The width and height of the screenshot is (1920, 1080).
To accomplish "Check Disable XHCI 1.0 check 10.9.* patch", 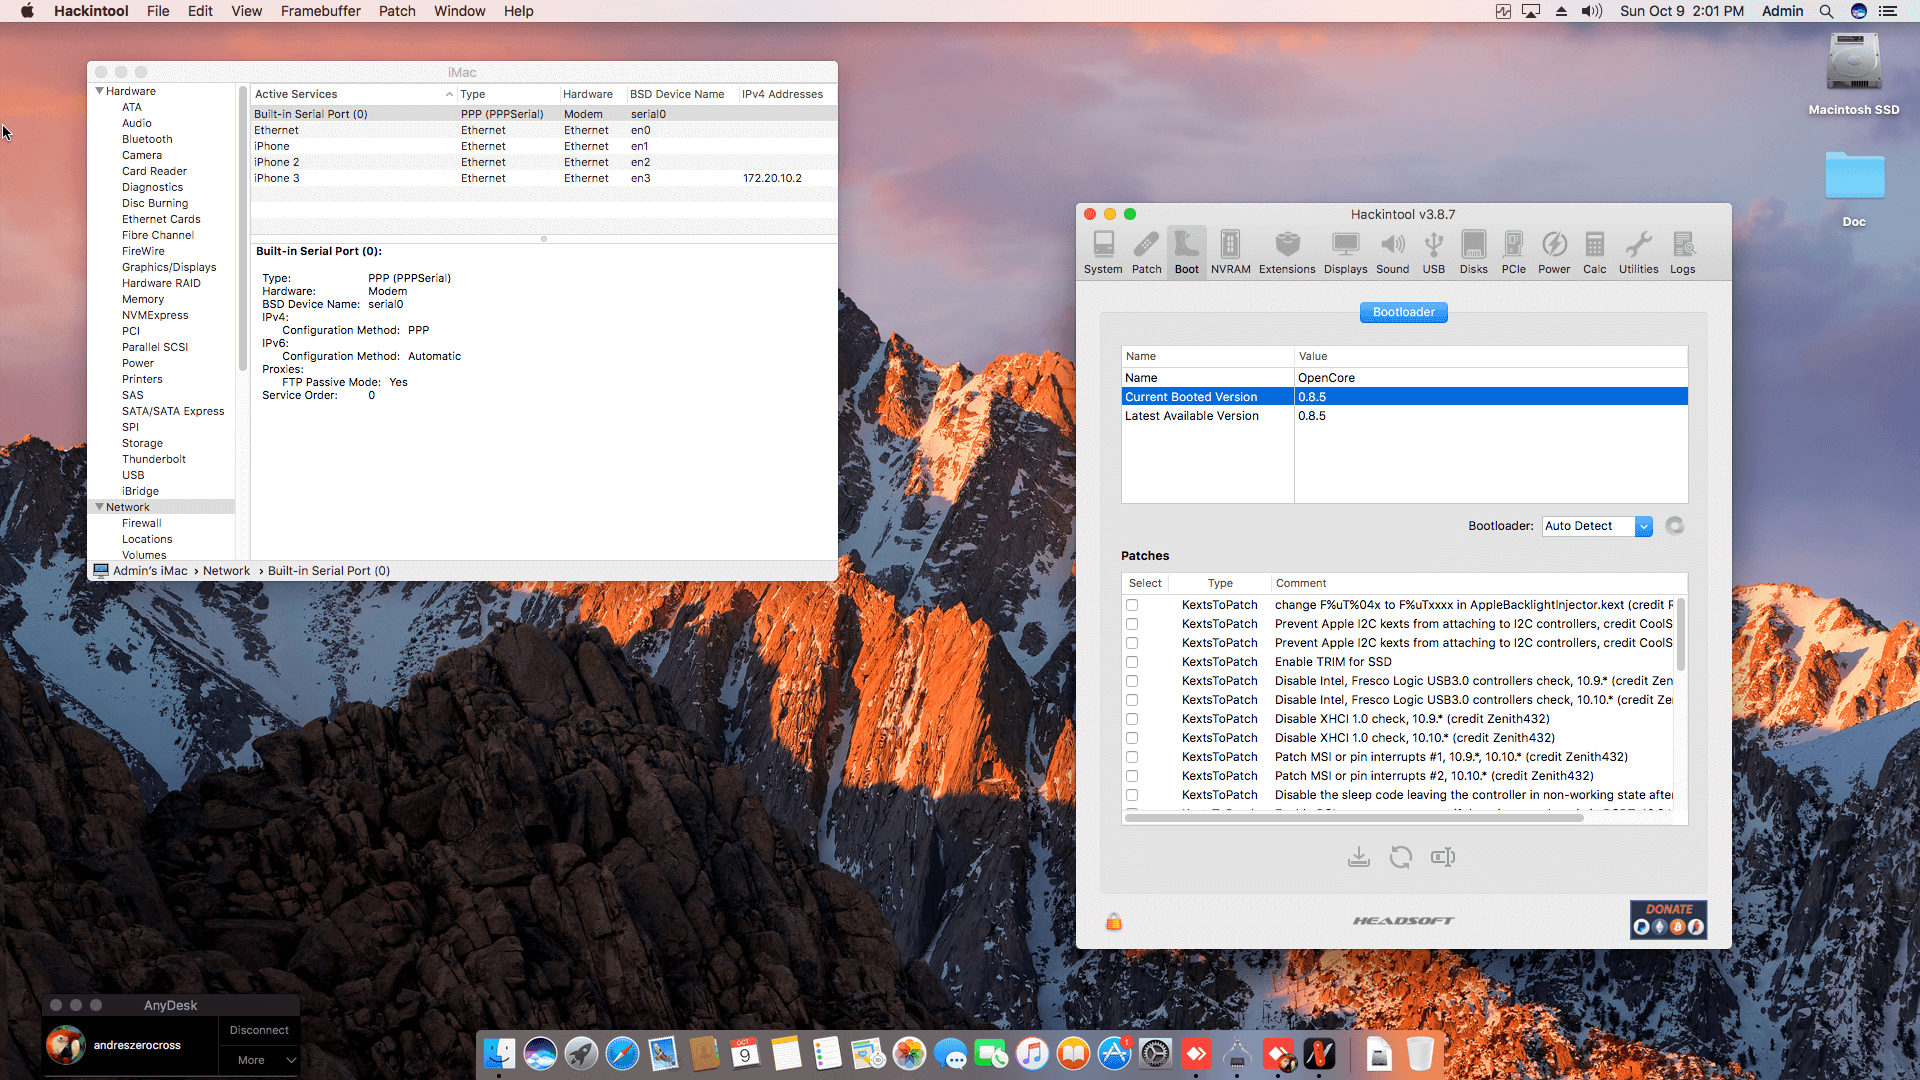I will click(x=1132, y=719).
